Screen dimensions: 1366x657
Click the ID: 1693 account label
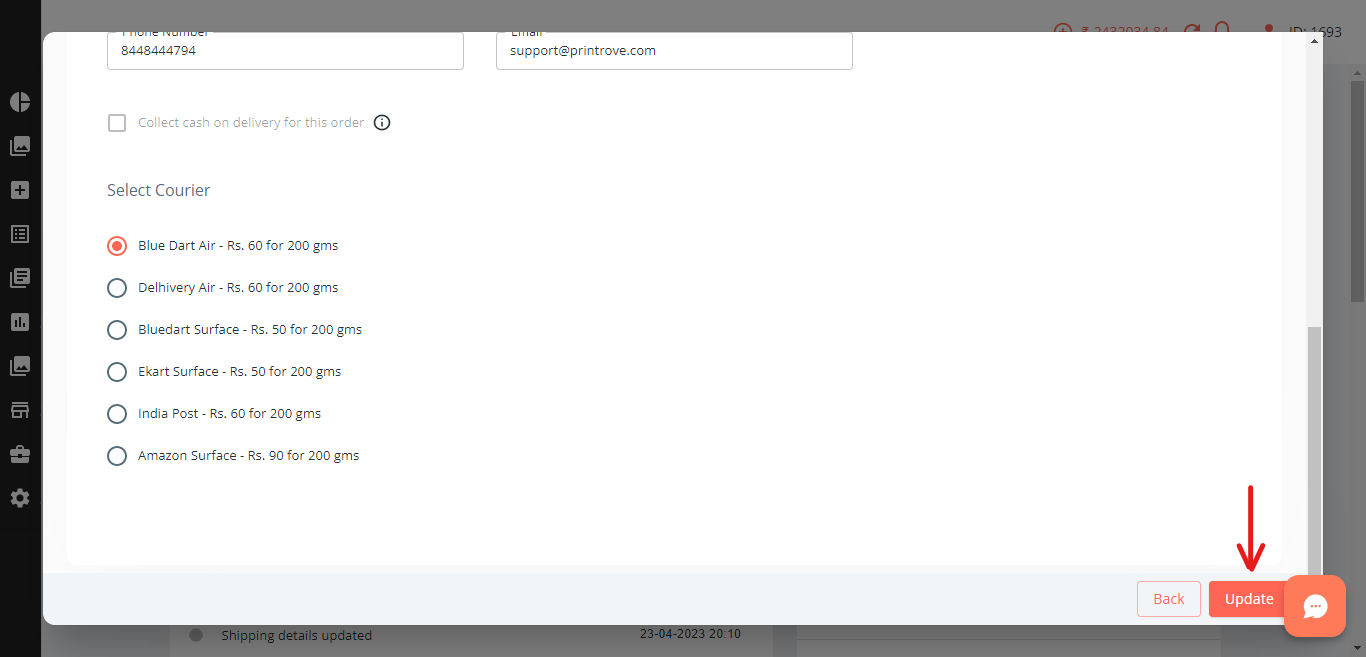(x=1315, y=31)
